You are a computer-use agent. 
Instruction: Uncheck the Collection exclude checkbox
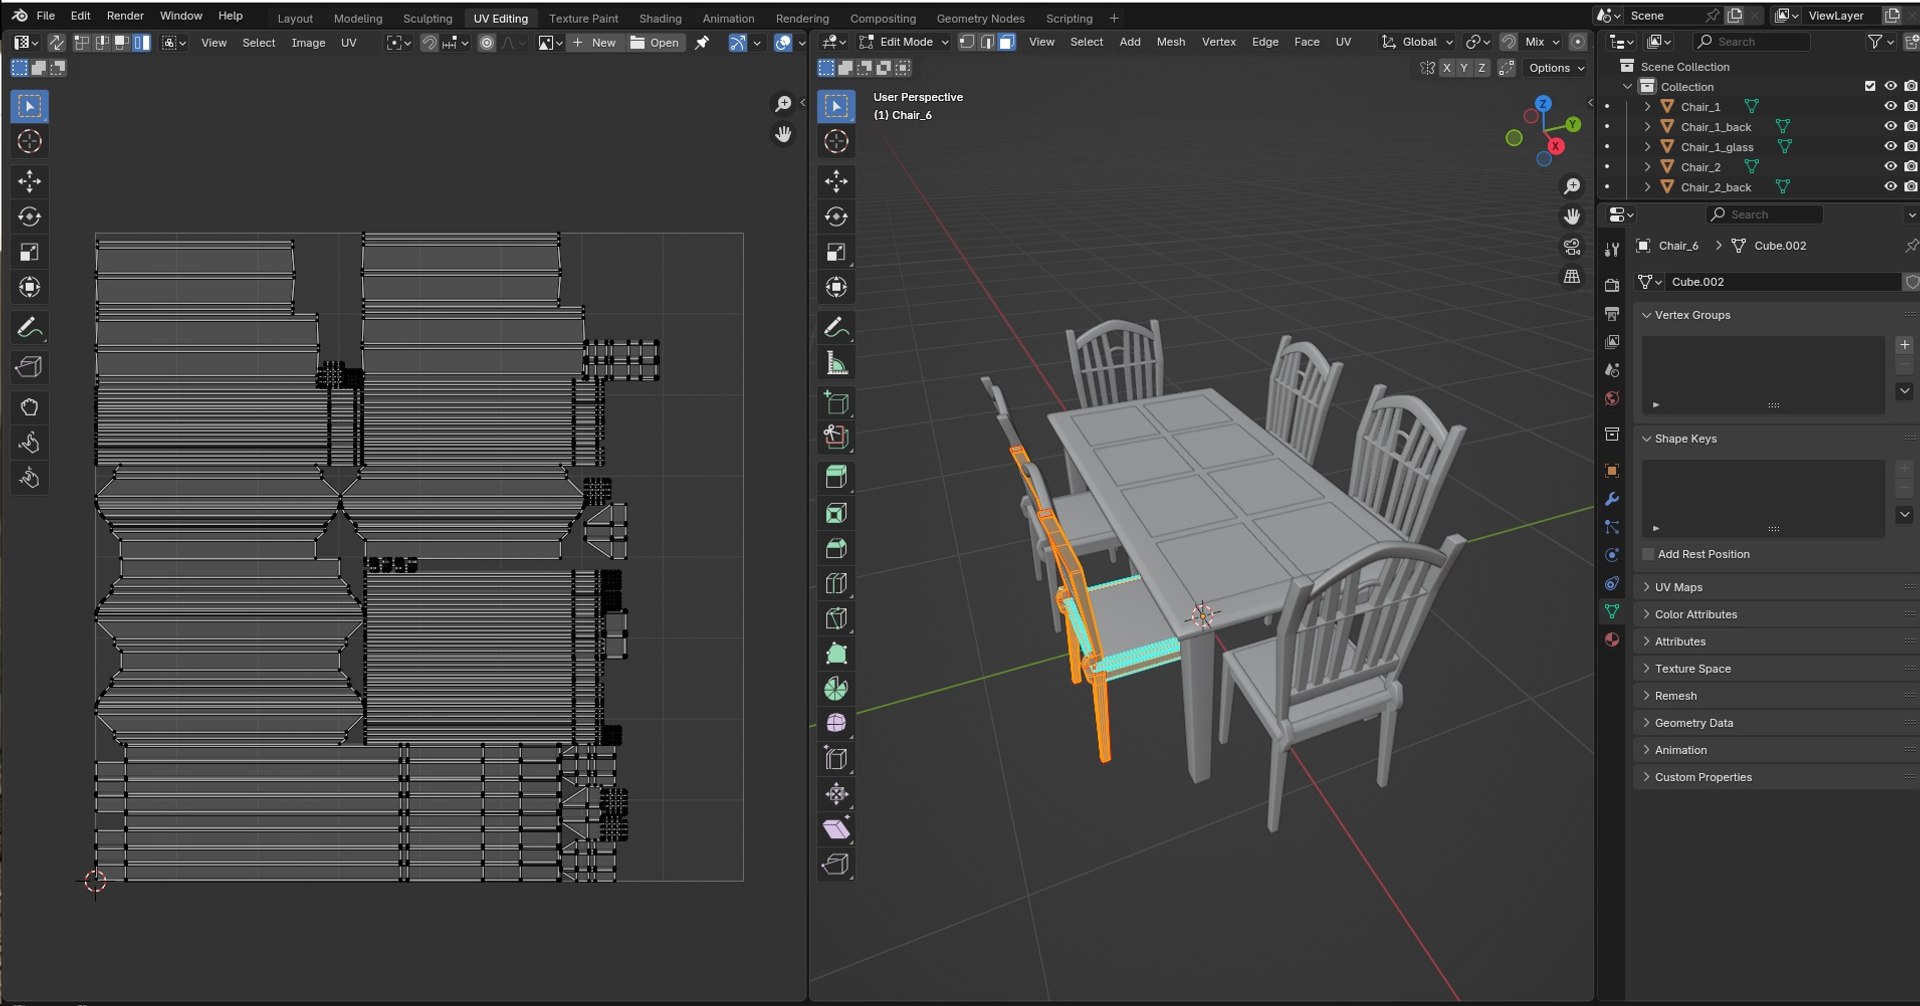[x=1870, y=86]
